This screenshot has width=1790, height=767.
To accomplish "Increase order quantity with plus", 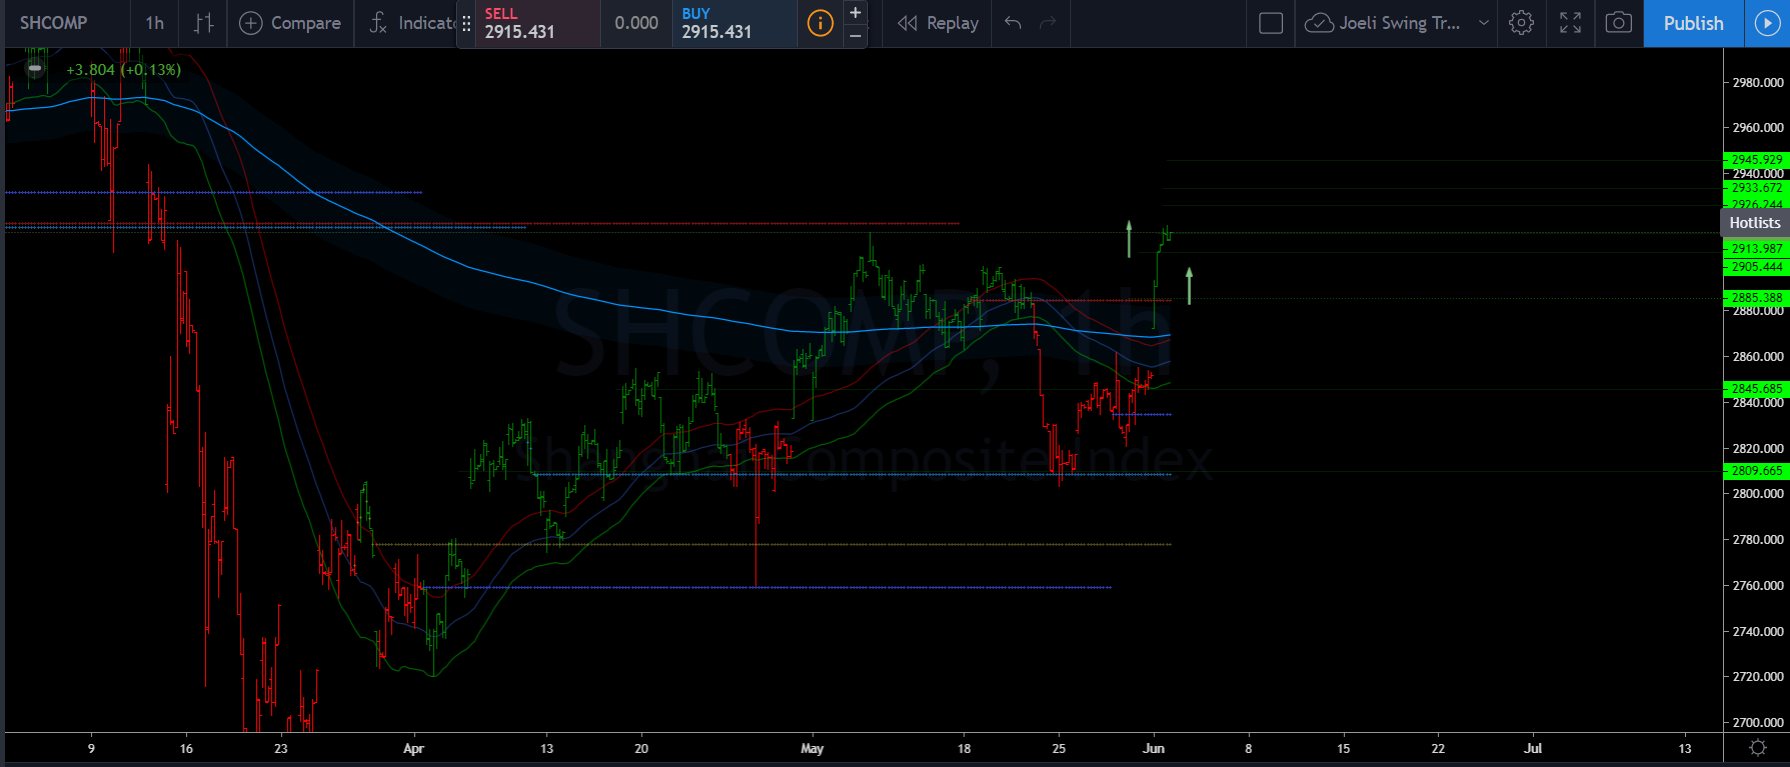I will coord(855,13).
